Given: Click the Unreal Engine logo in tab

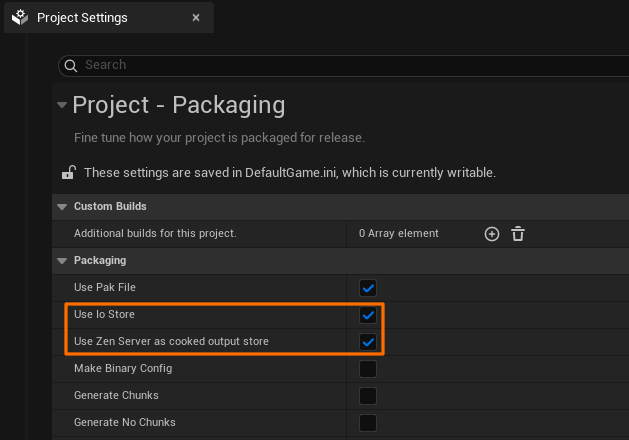Looking at the screenshot, I should [x=20, y=18].
